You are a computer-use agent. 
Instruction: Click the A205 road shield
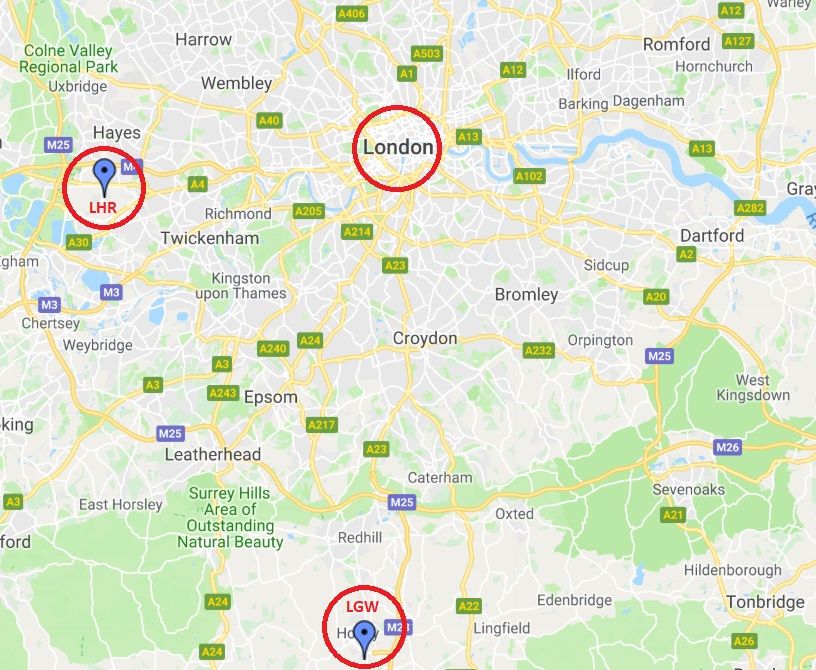click(309, 211)
